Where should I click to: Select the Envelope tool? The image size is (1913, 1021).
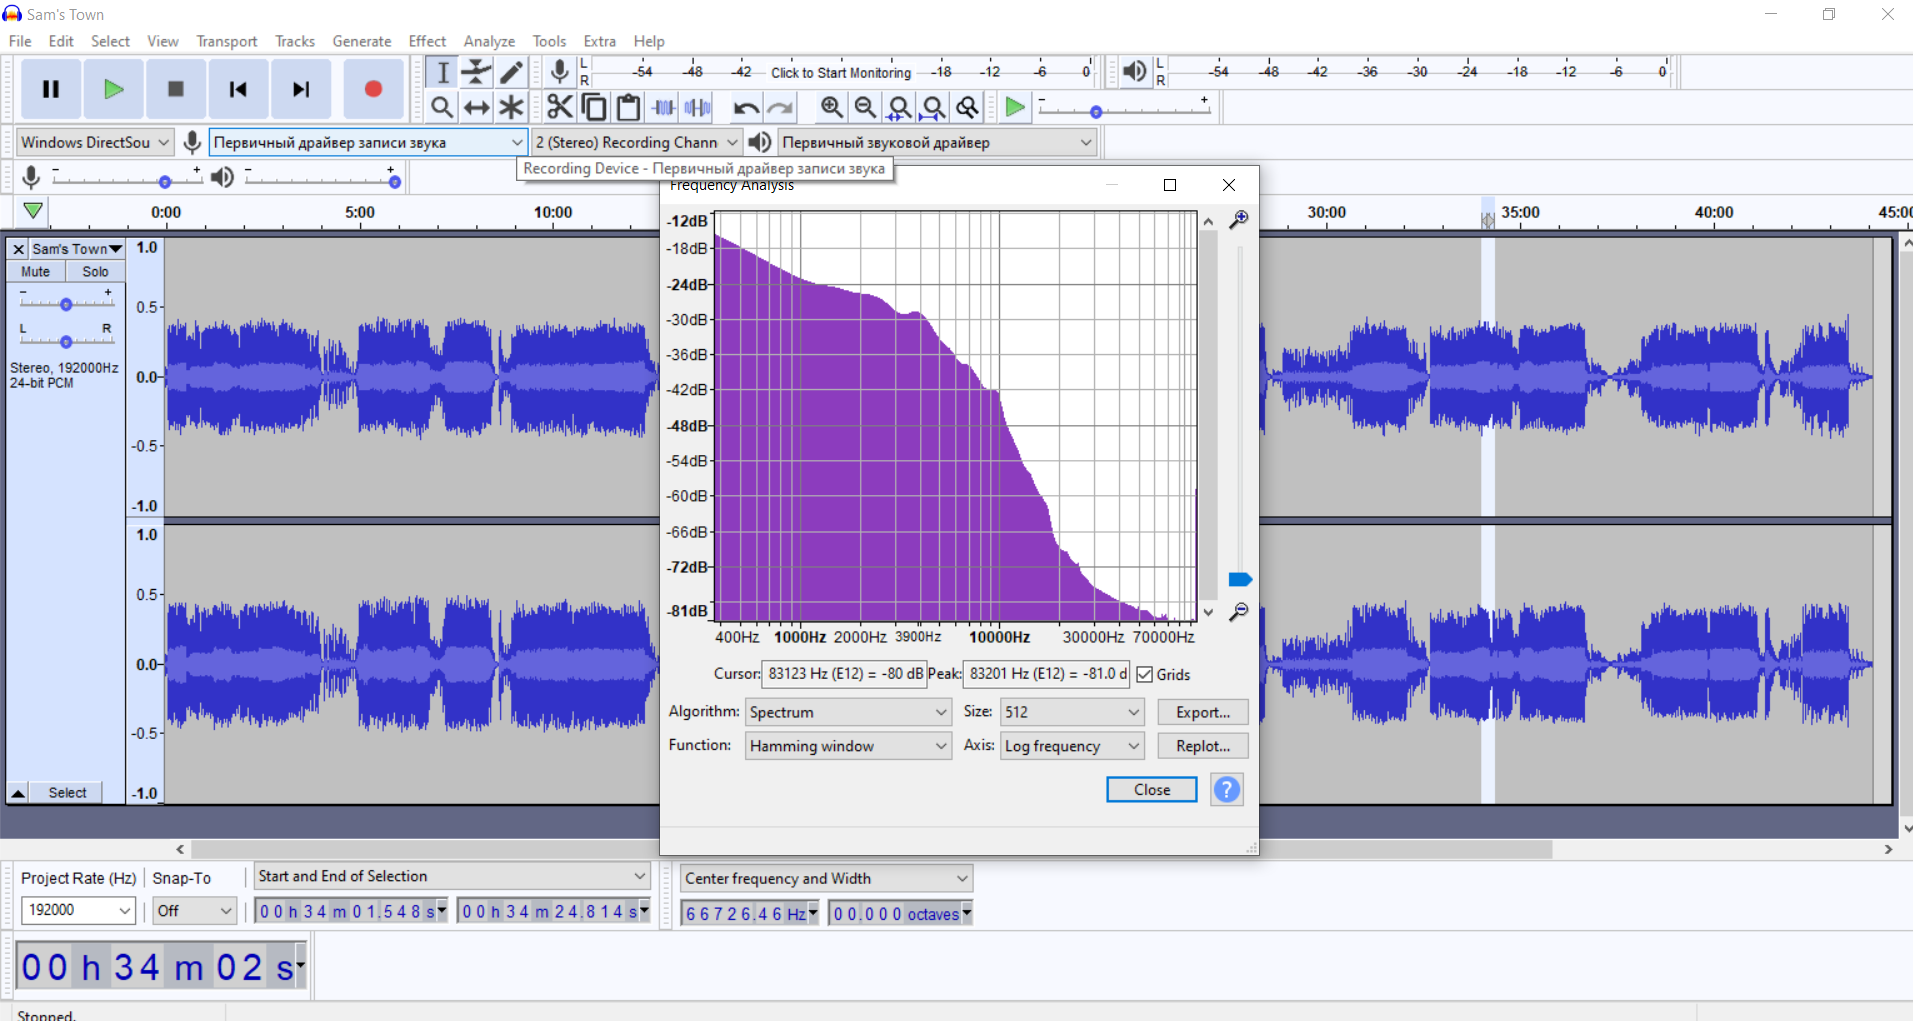pos(477,72)
